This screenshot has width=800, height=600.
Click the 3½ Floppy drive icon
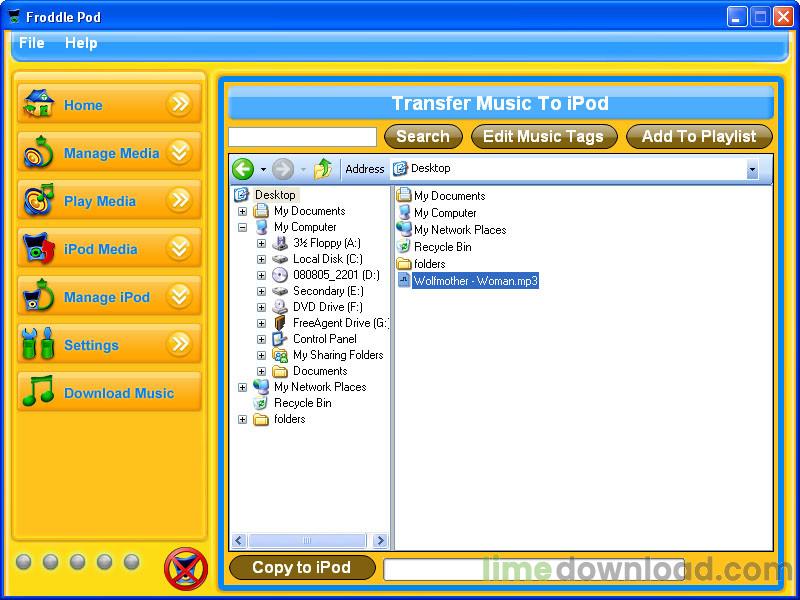click(x=280, y=243)
